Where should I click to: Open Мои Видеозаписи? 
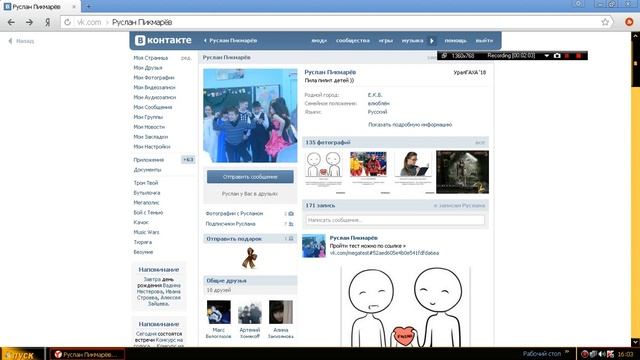[x=154, y=87]
